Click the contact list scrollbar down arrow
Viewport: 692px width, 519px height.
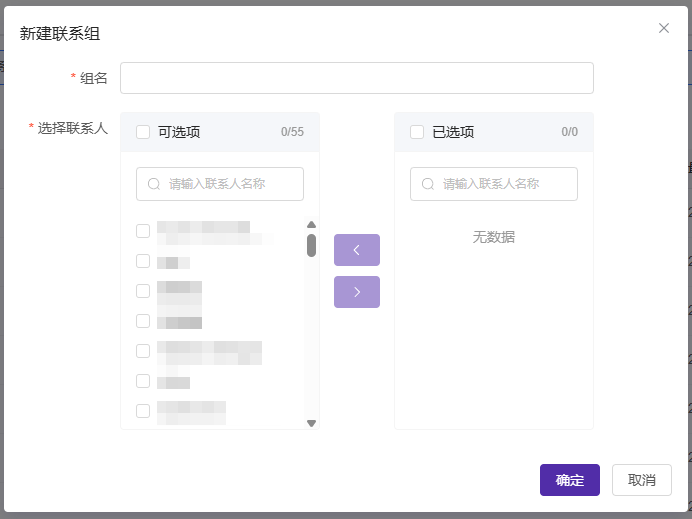tap(312, 423)
